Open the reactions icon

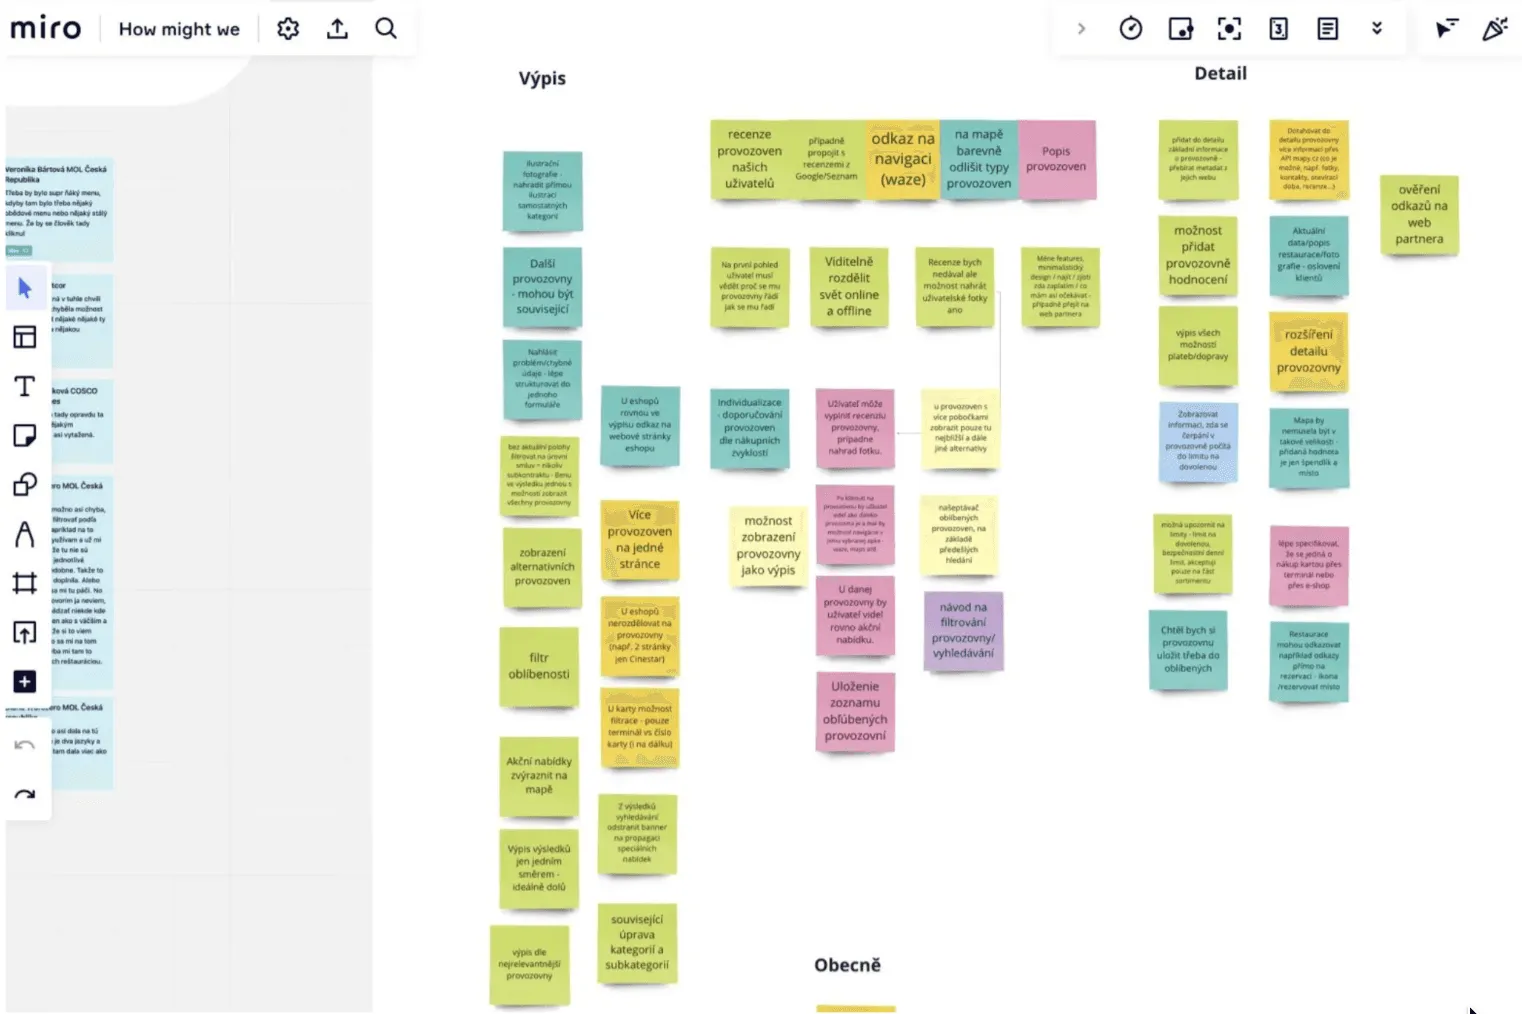point(1495,29)
